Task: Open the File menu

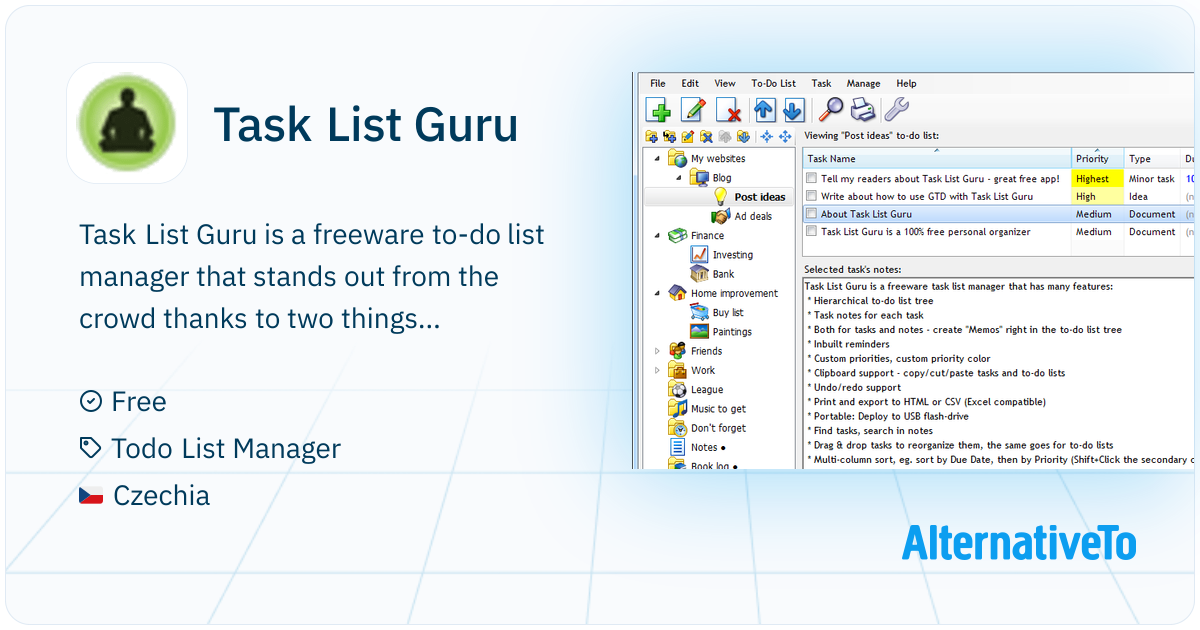Action: (x=658, y=83)
